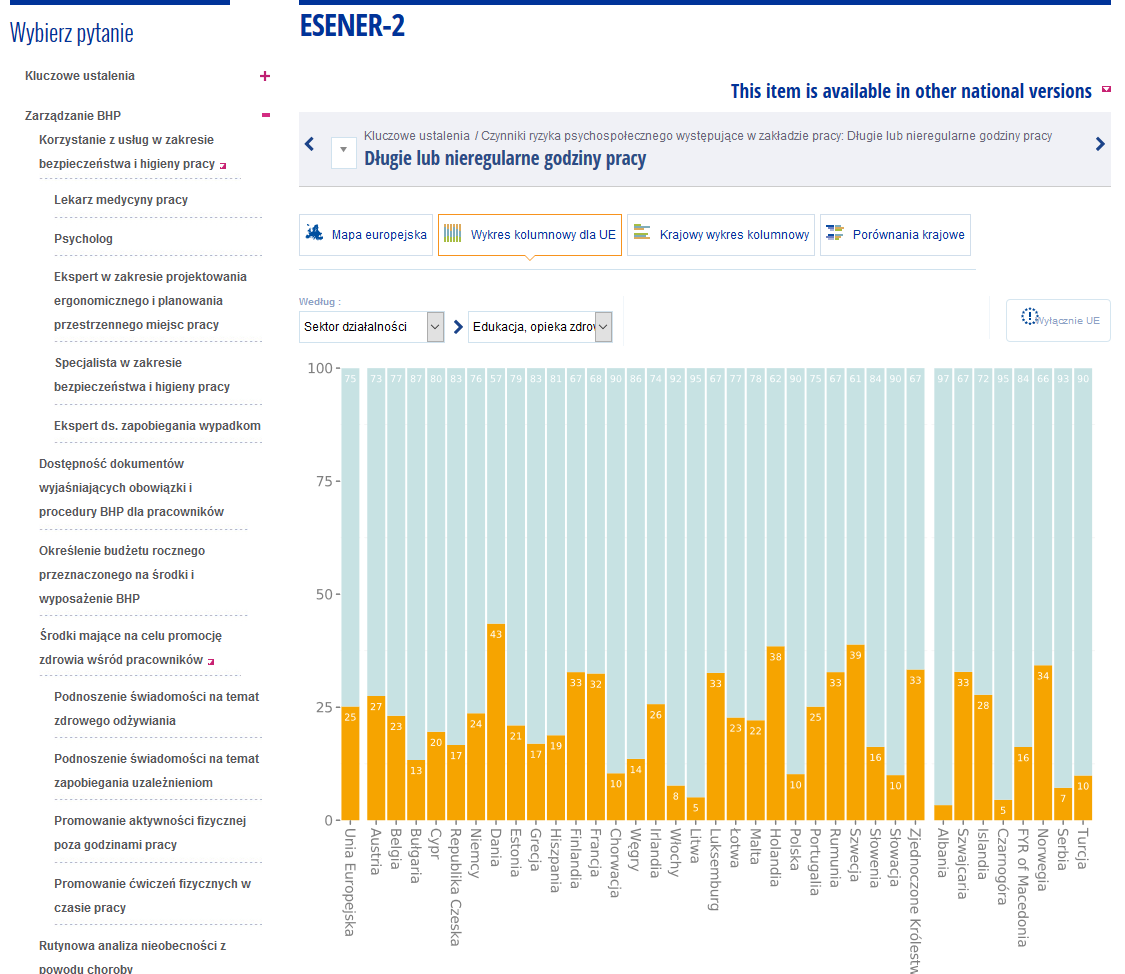Click the orange bar for Irlandia (26)
The height and width of the screenshot is (974, 1125).
656,762
